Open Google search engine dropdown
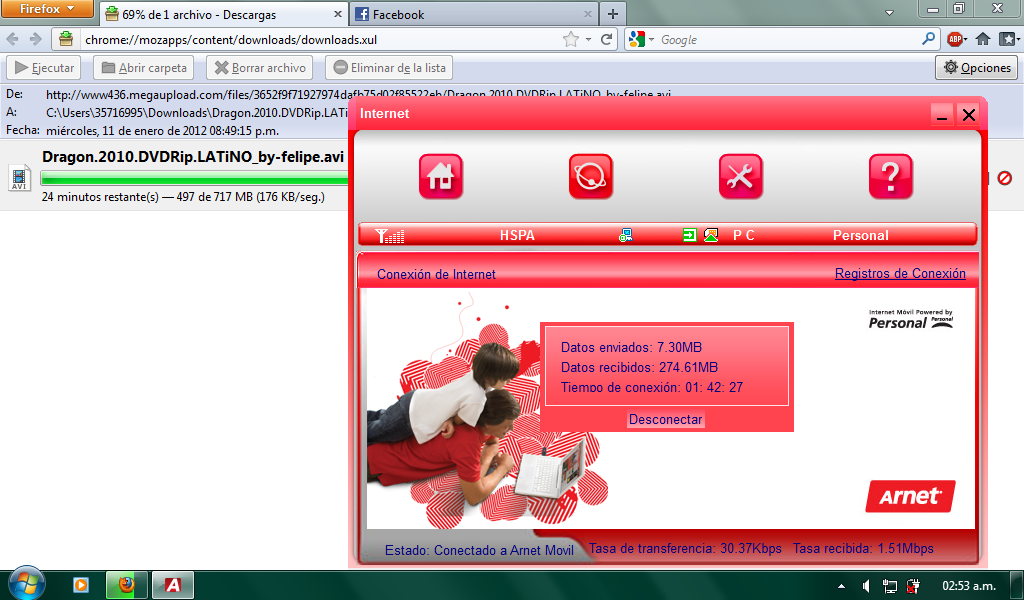Screen dimensions: 1024x600 coord(651,40)
